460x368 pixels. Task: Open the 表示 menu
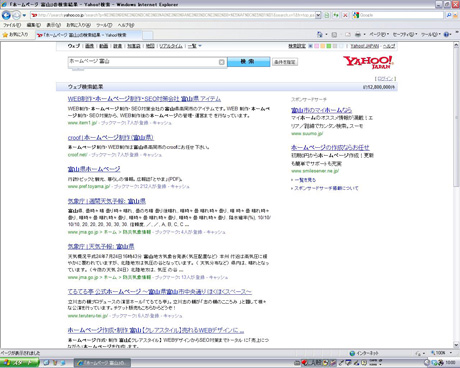pos(53,25)
